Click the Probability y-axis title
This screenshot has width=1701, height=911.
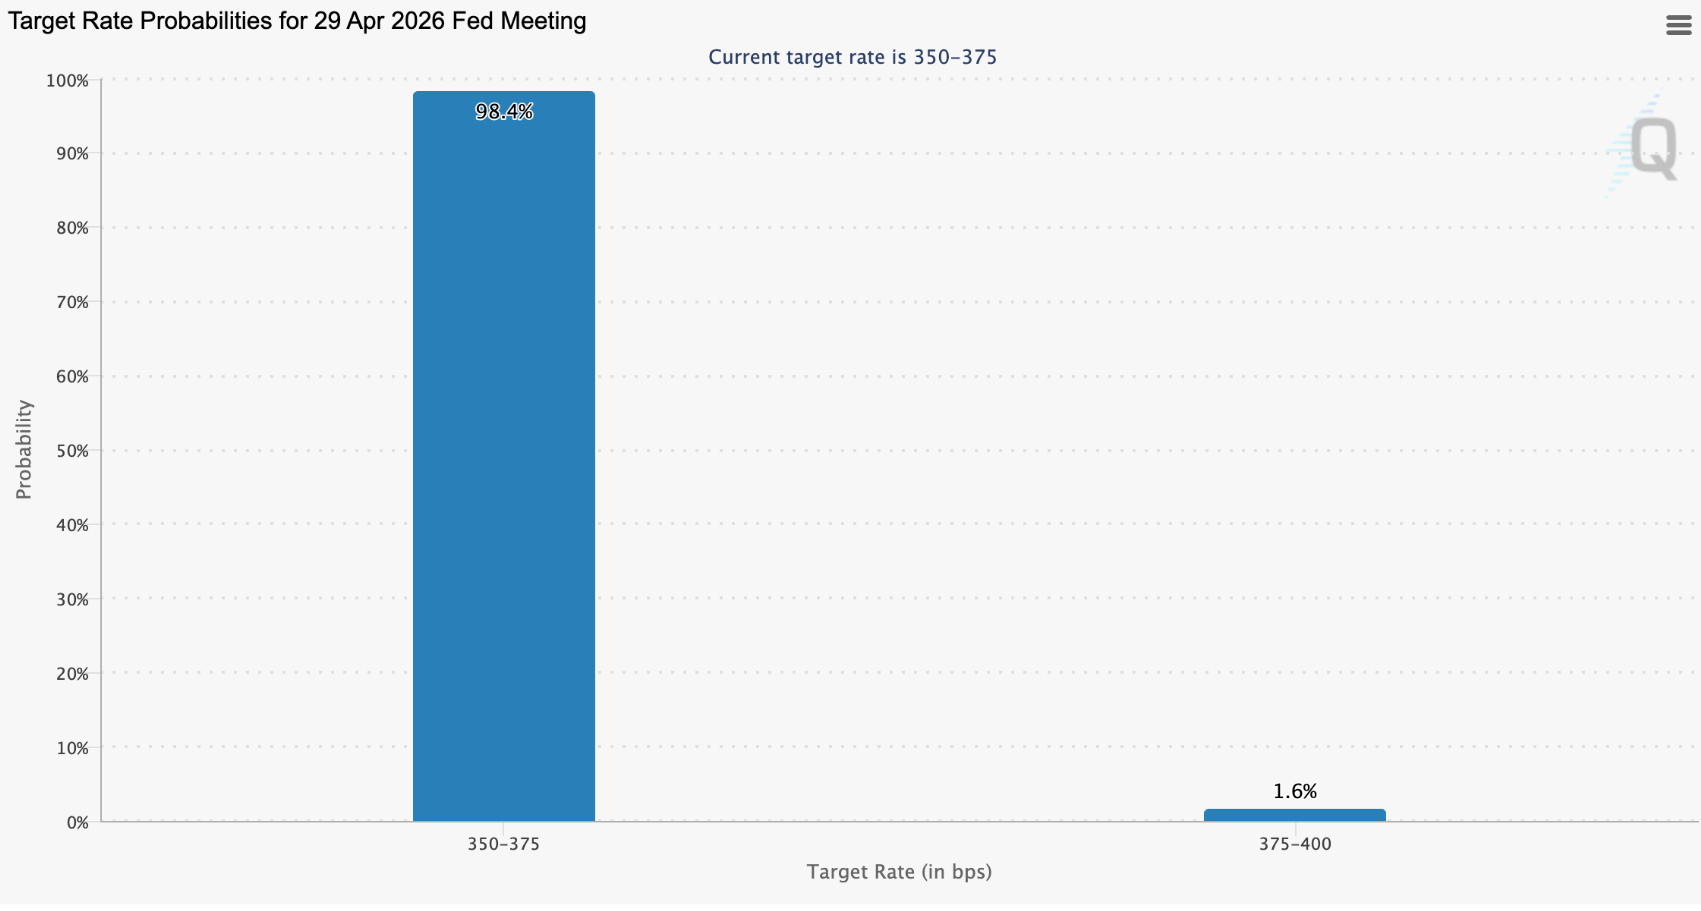coord(24,449)
